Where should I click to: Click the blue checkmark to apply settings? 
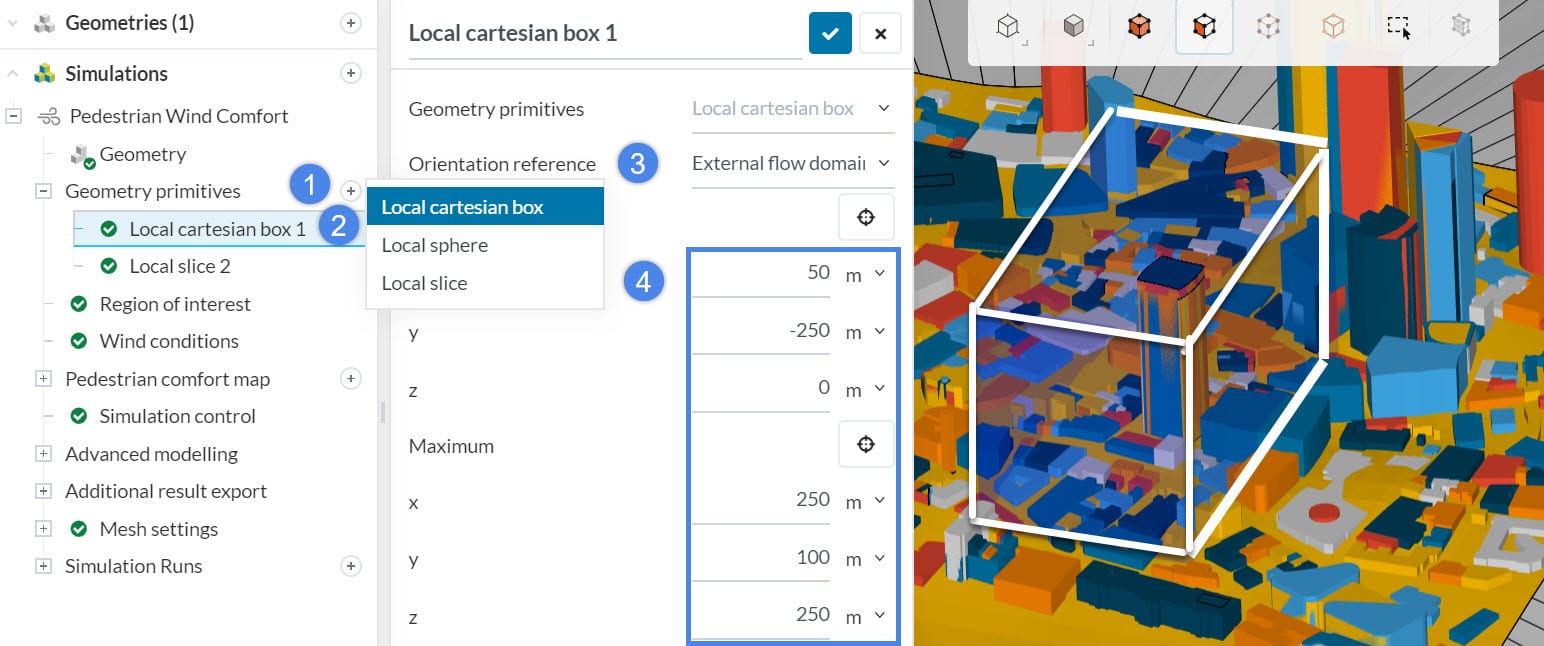[x=830, y=32]
